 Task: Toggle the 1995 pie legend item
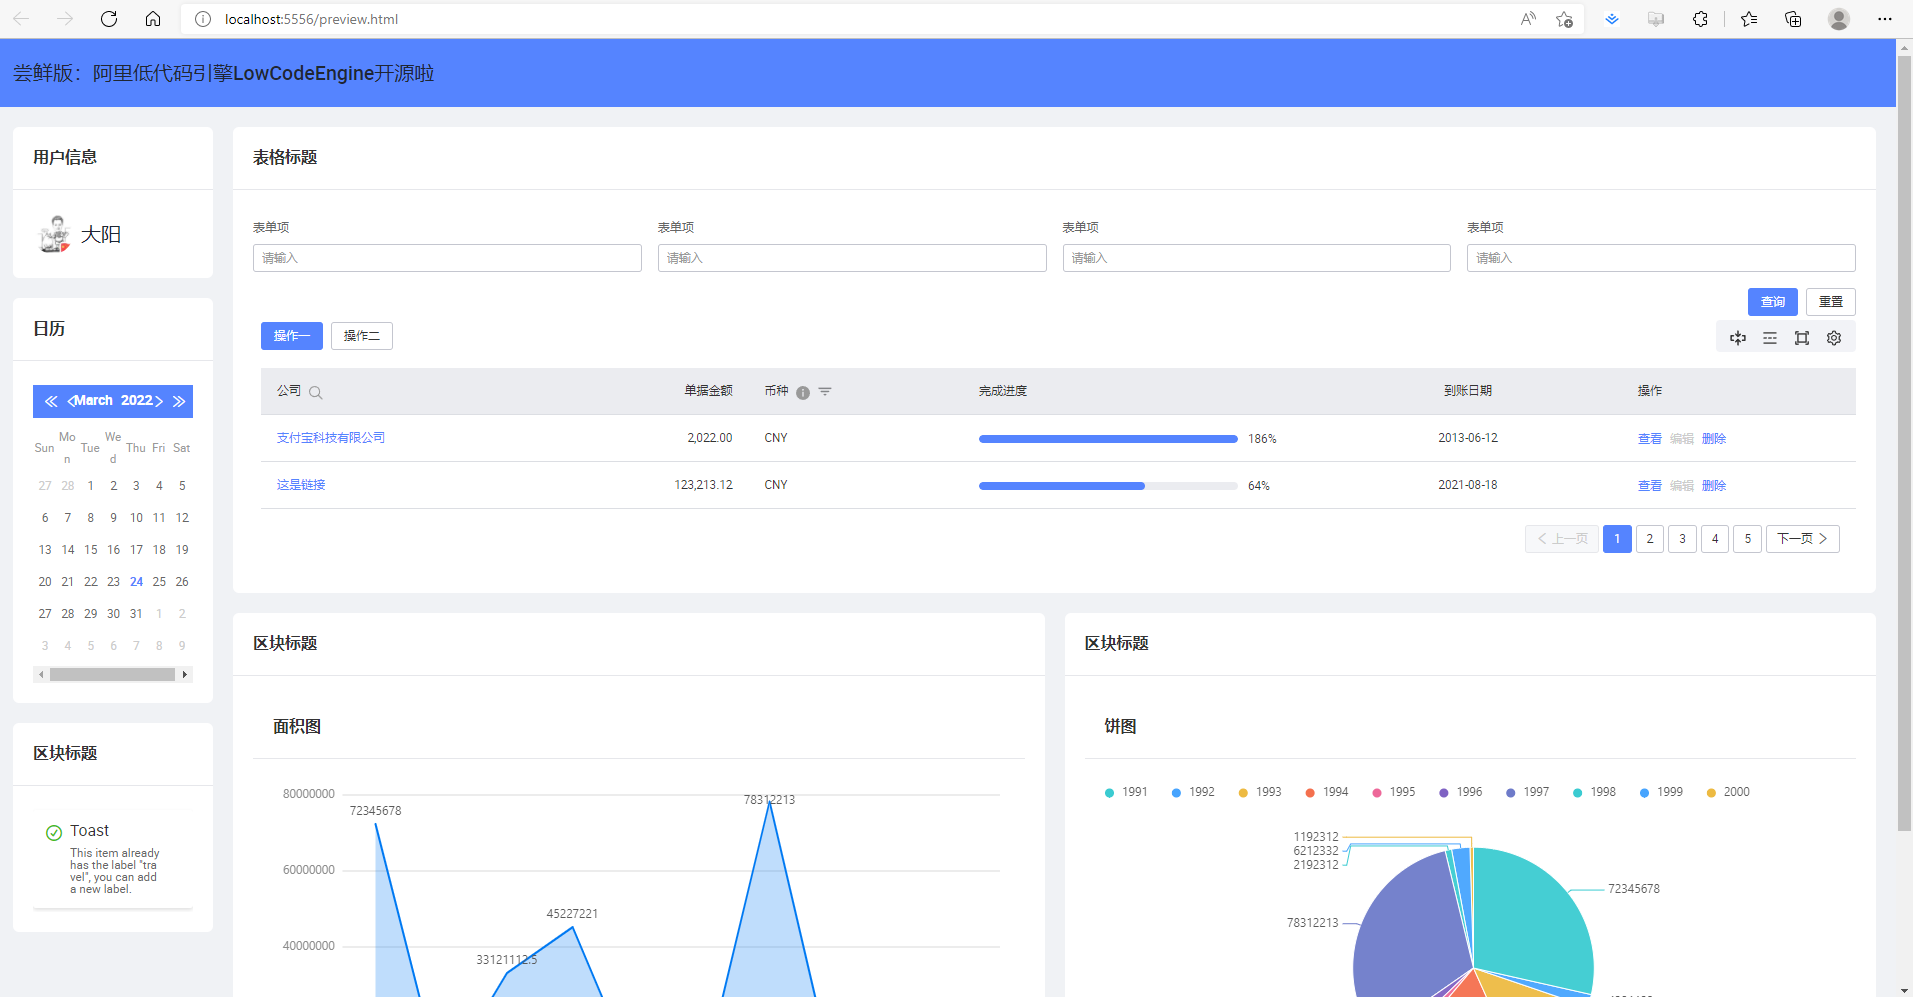point(1394,792)
